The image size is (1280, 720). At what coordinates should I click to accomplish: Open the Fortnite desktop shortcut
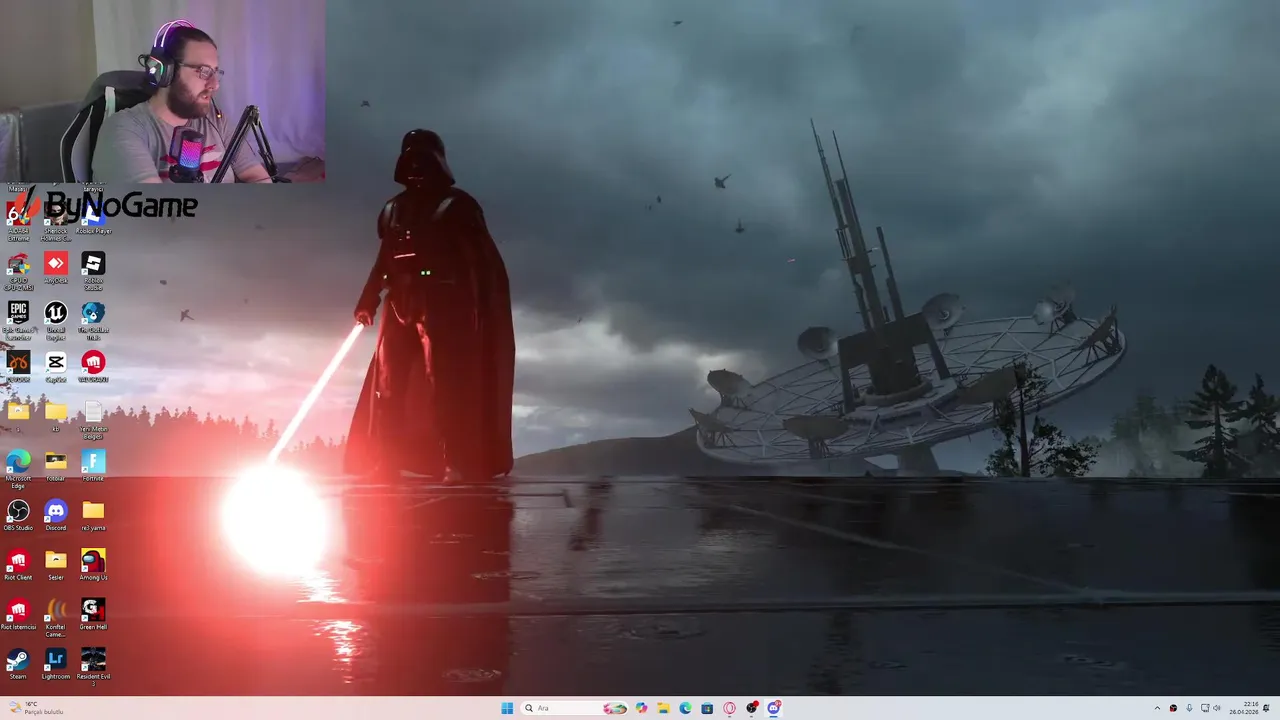click(93, 466)
